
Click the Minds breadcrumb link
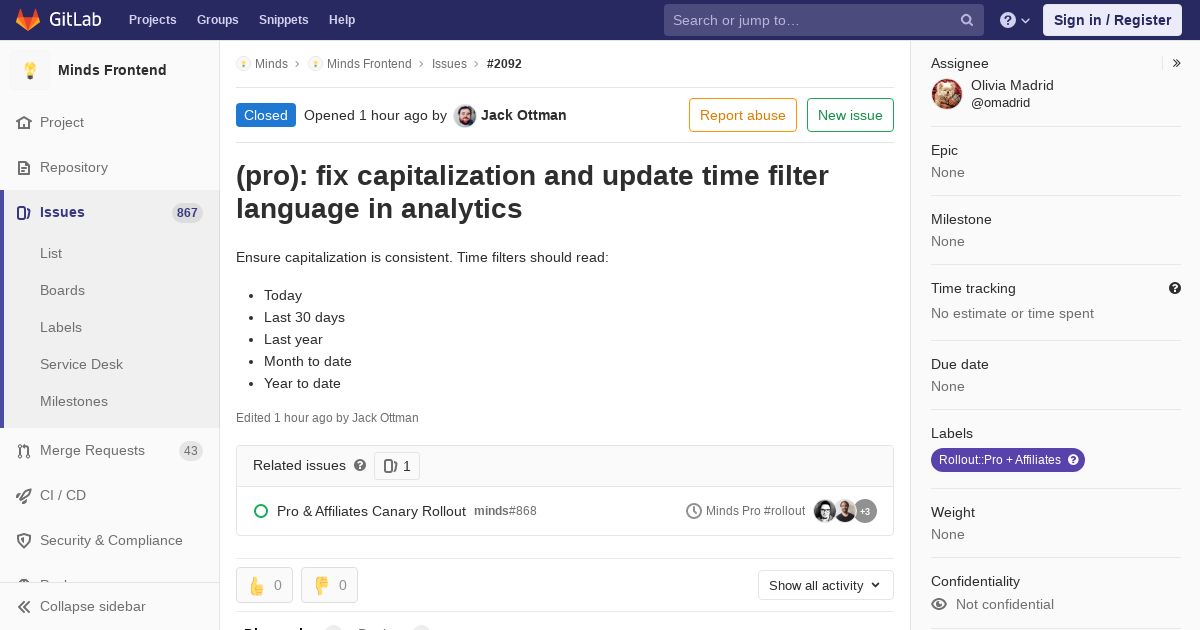click(x=271, y=64)
